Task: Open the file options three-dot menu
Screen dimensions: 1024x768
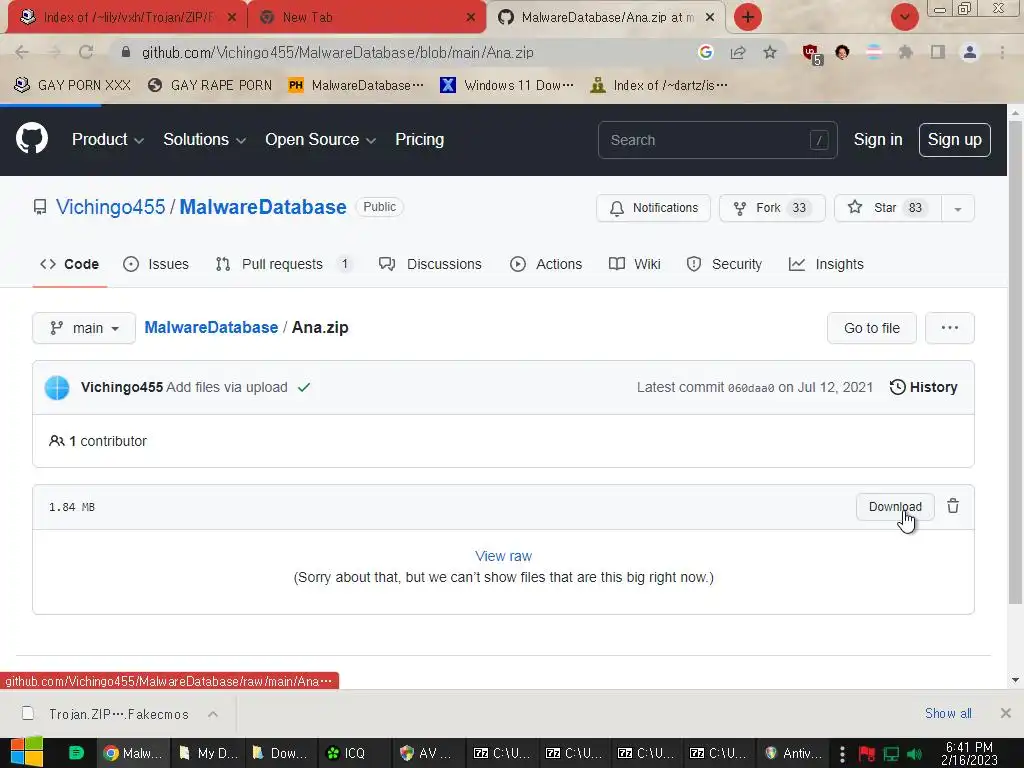Action: click(950, 328)
